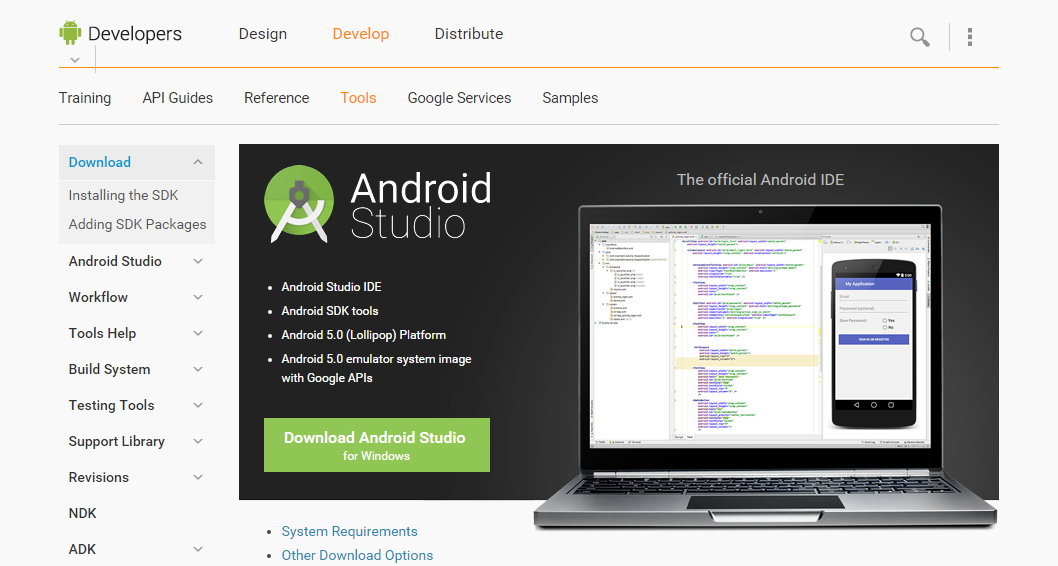Open API Guides in the sub-navigation
The image size is (1058, 566).
tap(177, 98)
